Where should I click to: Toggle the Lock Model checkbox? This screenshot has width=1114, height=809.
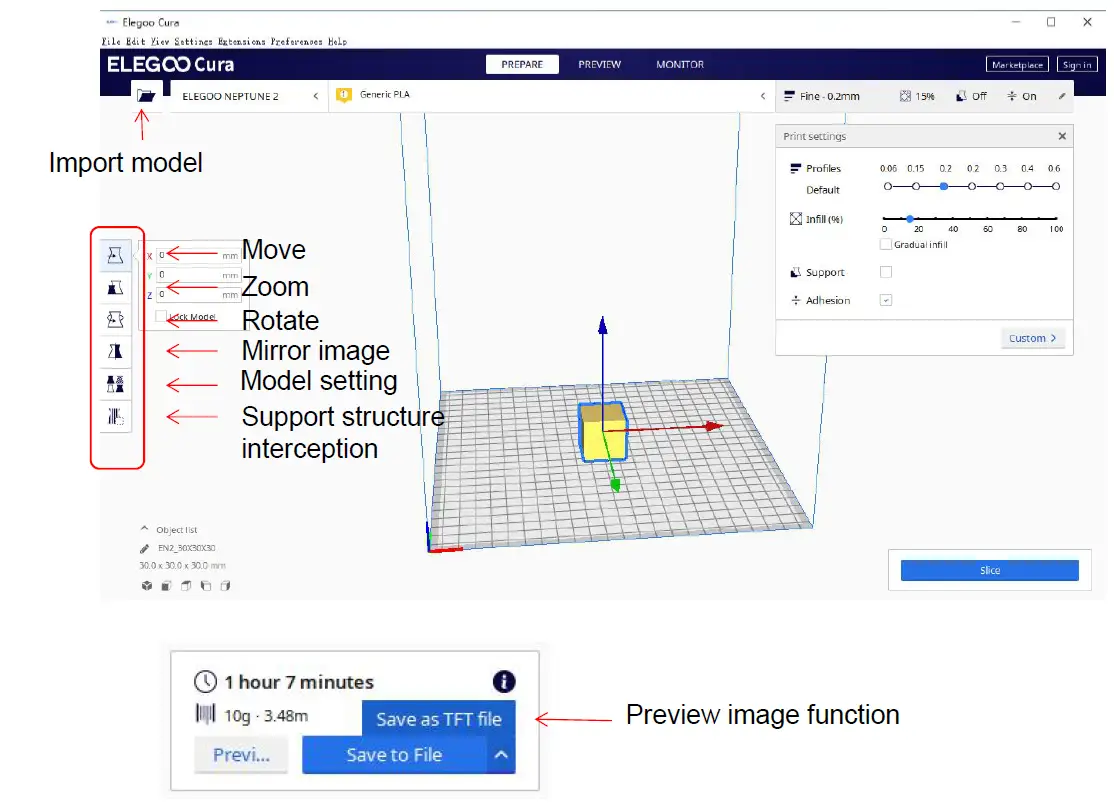[161, 316]
